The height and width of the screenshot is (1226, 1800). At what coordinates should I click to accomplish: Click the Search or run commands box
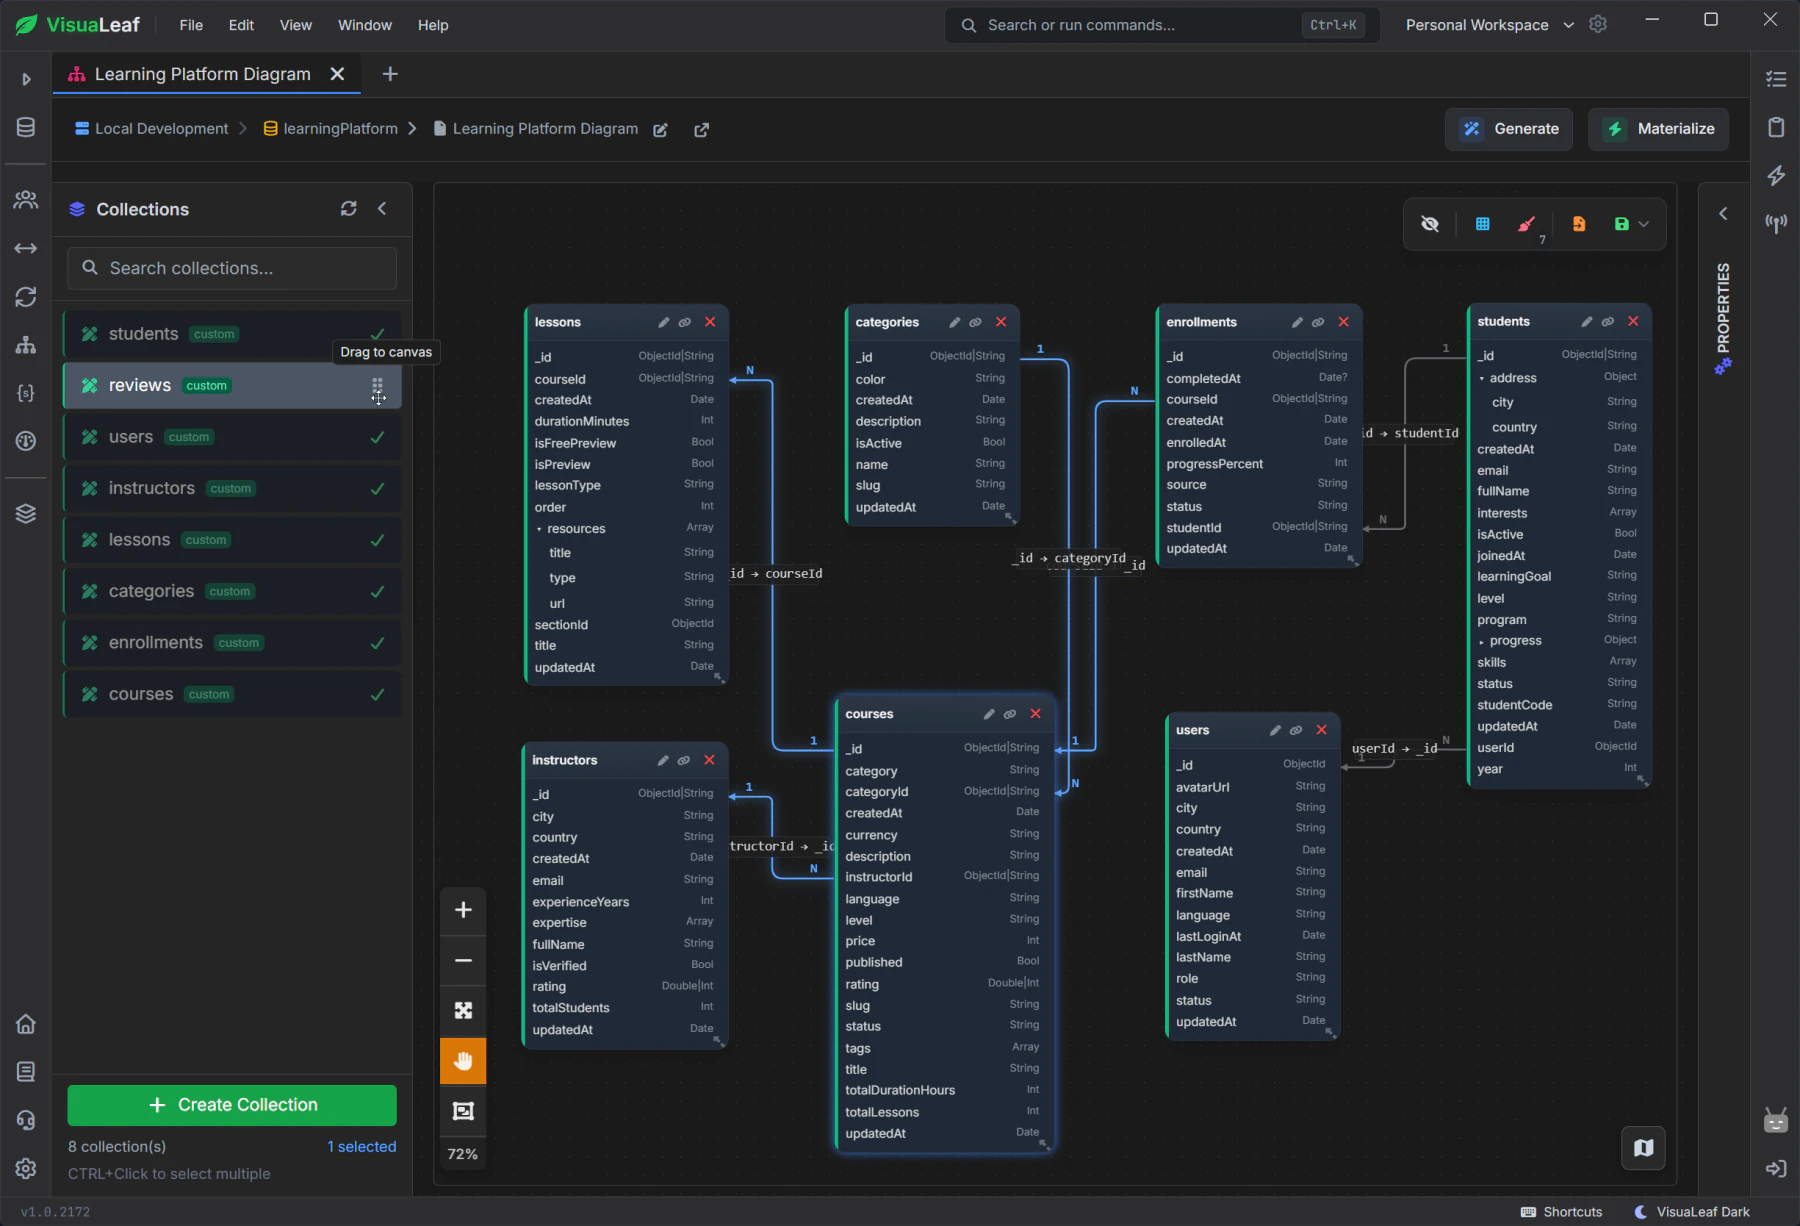pyautogui.click(x=1162, y=25)
